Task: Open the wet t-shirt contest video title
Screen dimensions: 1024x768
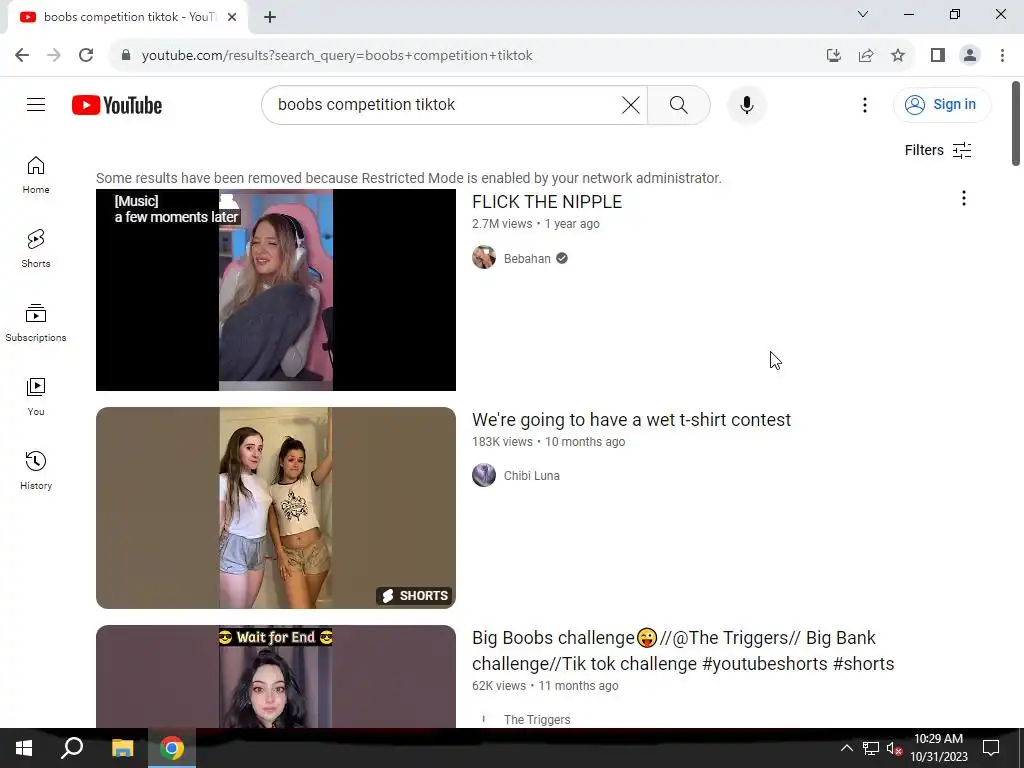Action: [632, 419]
